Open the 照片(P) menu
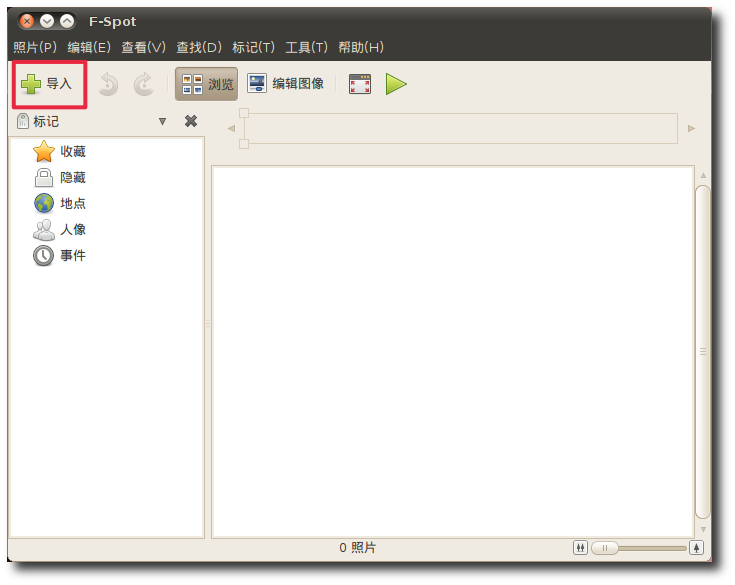The width and height of the screenshot is (735, 585). pyautogui.click(x=35, y=47)
